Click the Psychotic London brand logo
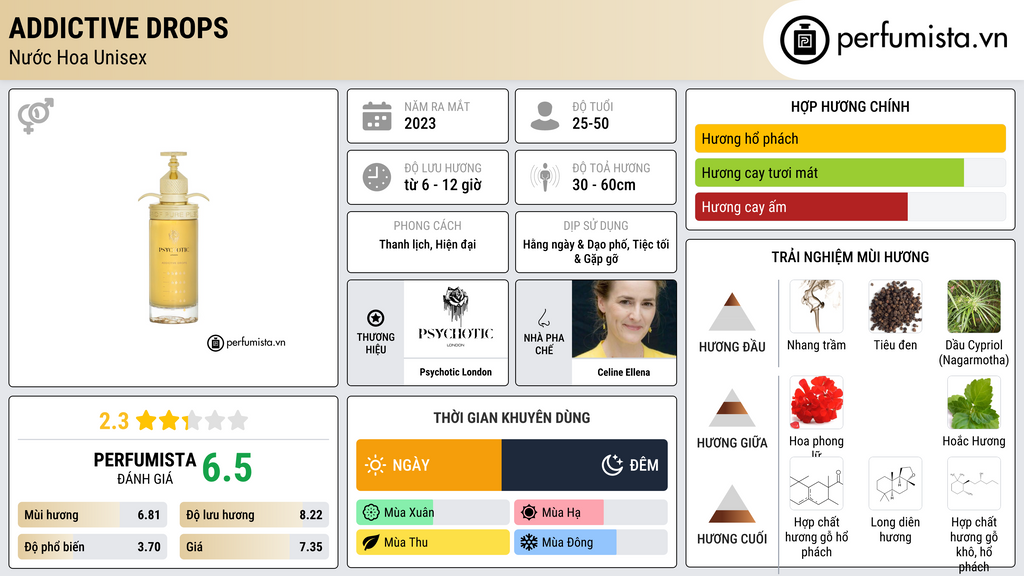The height and width of the screenshot is (576, 1024). 456,319
